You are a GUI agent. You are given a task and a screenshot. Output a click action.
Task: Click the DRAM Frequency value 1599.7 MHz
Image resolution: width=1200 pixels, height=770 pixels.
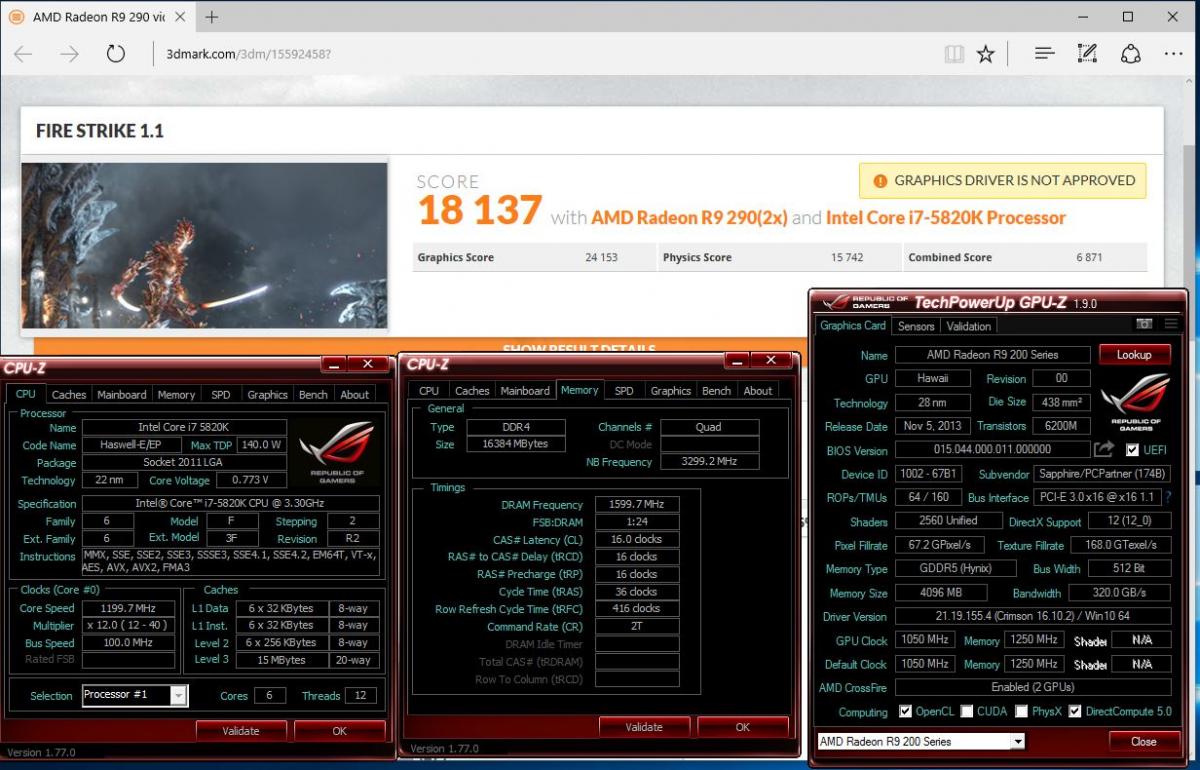click(x=637, y=505)
